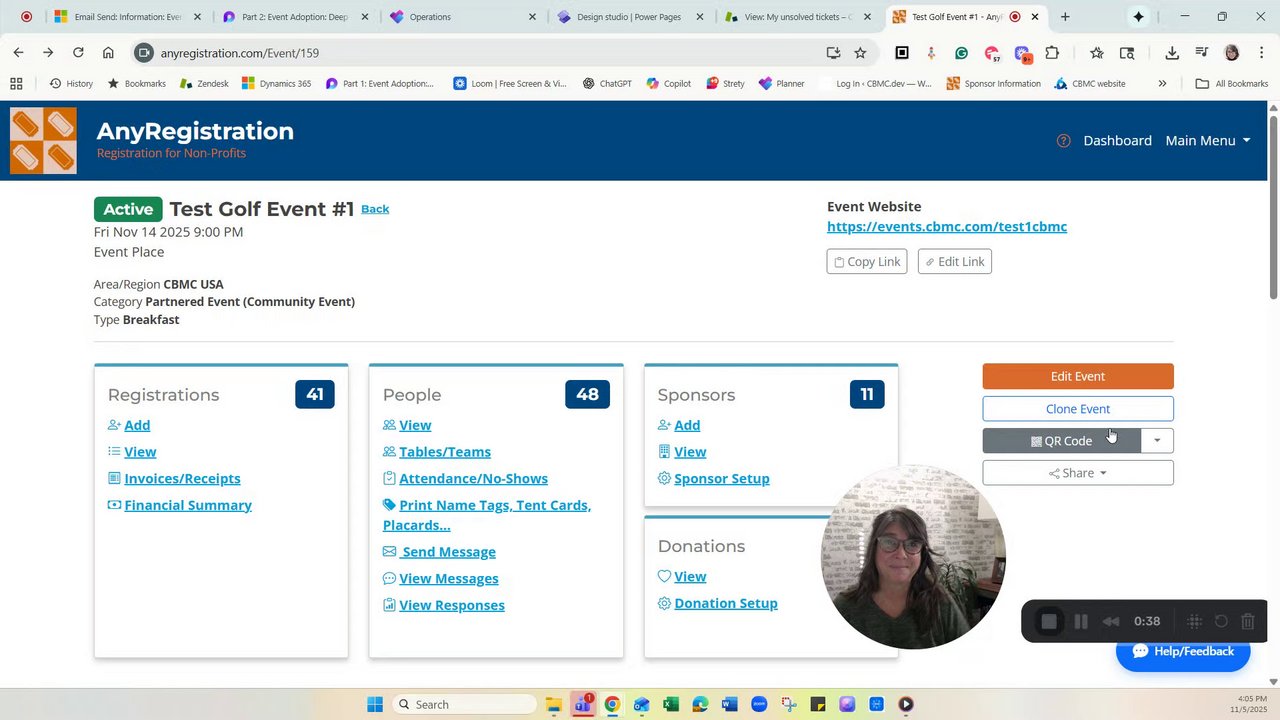
Task: Pause the screen recording
Action: [x=1081, y=621]
